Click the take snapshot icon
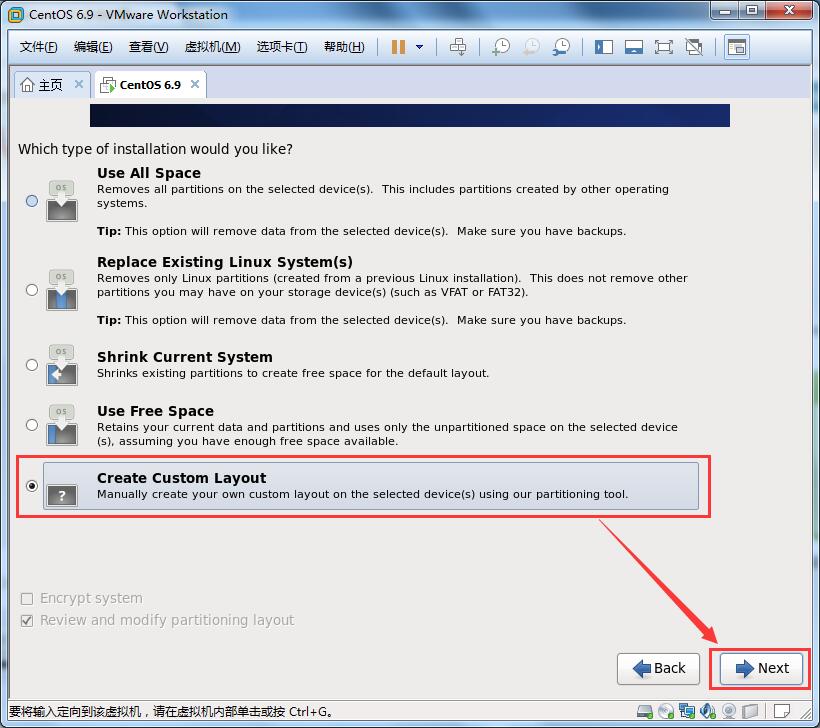 point(501,47)
